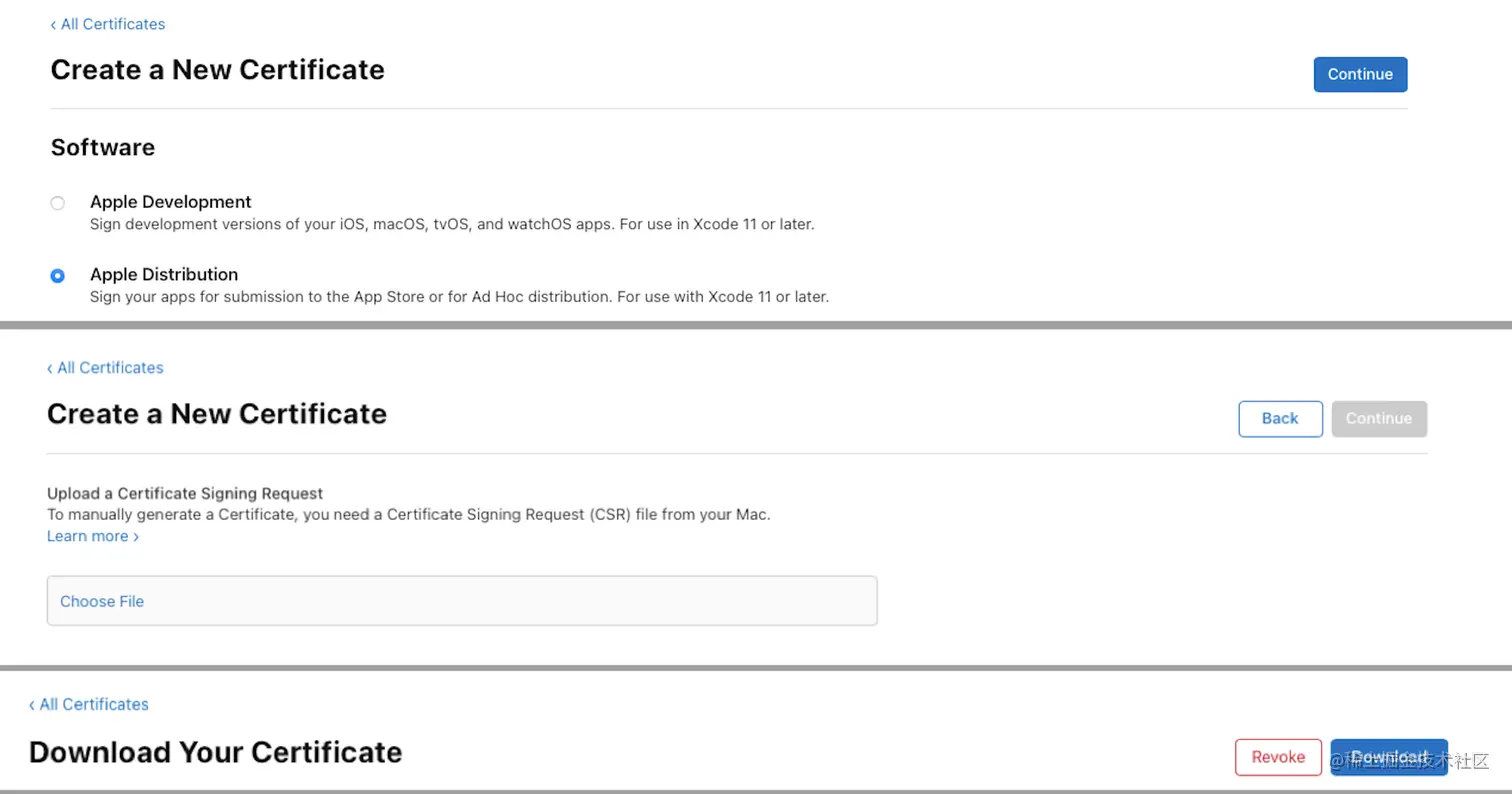Open All Certificates link on CSR upload page
This screenshot has height=794, width=1512.
(x=105, y=368)
